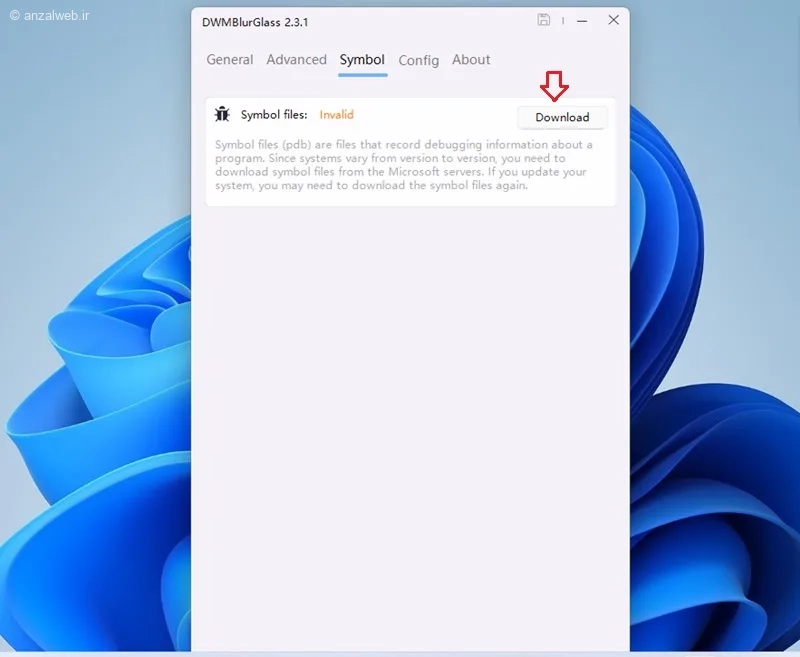
Task: Open the Advanced tab
Action: point(296,60)
